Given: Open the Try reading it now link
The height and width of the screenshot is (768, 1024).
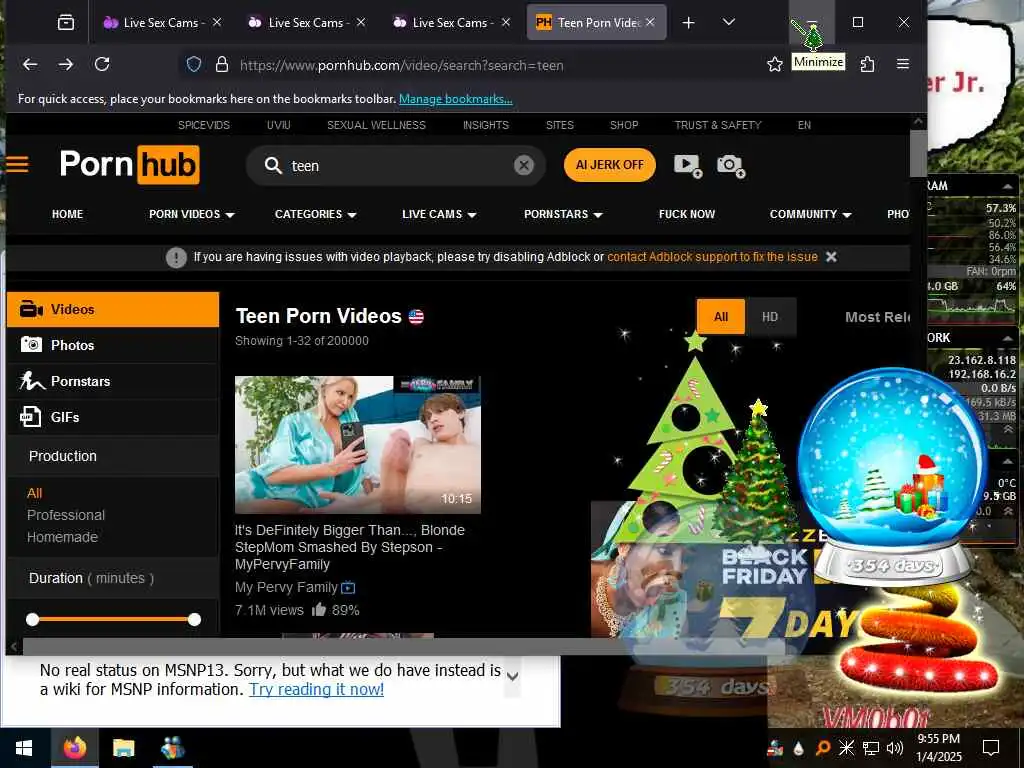Looking at the screenshot, I should coord(317,690).
